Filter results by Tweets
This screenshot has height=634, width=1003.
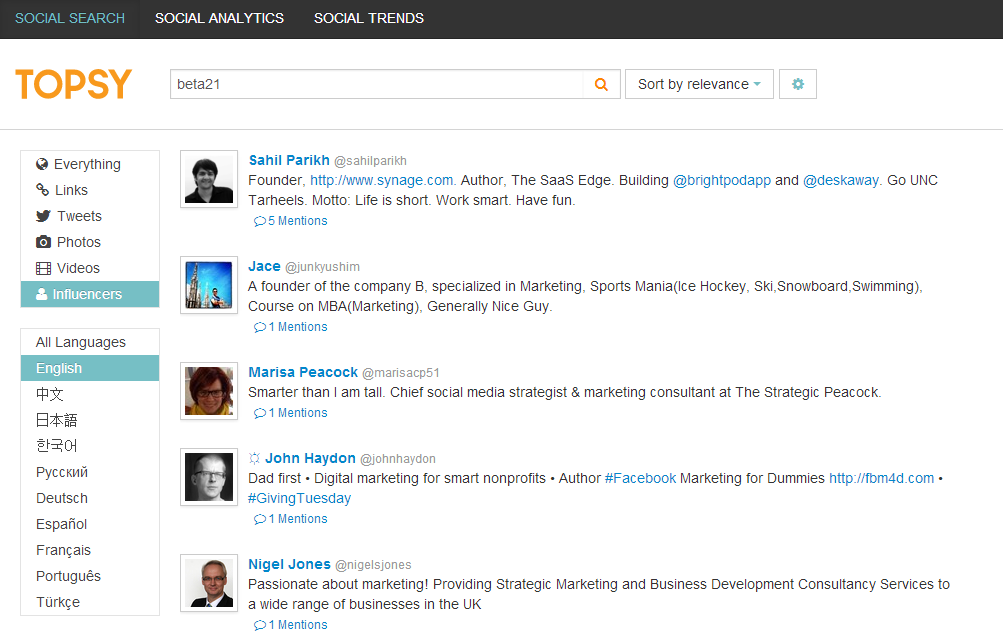tap(79, 216)
